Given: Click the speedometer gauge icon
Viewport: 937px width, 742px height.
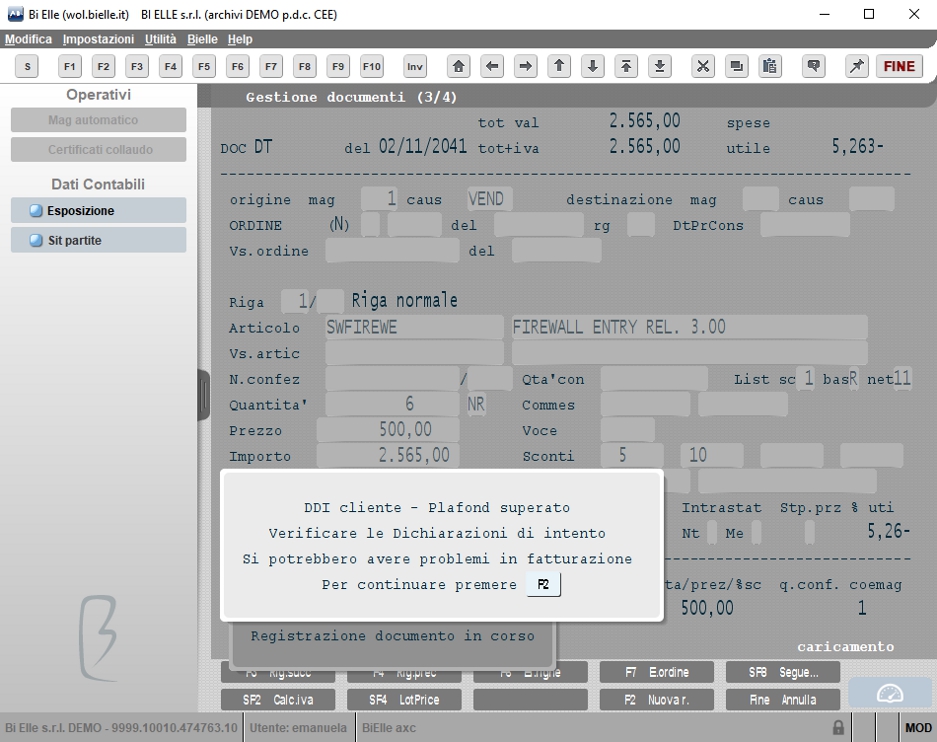Looking at the screenshot, I should point(890,694).
